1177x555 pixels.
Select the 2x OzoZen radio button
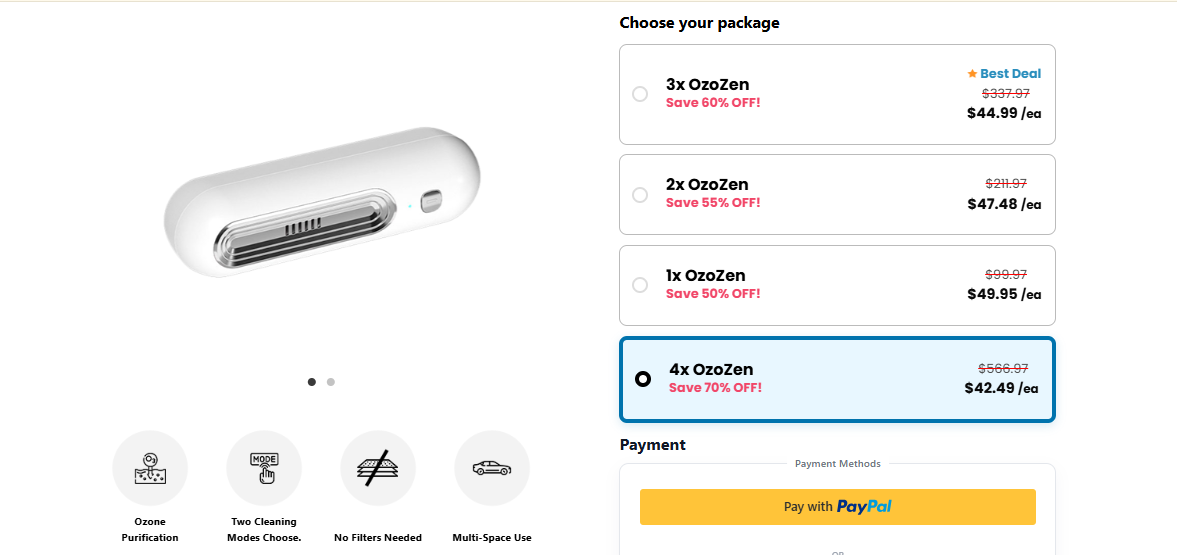click(640, 195)
